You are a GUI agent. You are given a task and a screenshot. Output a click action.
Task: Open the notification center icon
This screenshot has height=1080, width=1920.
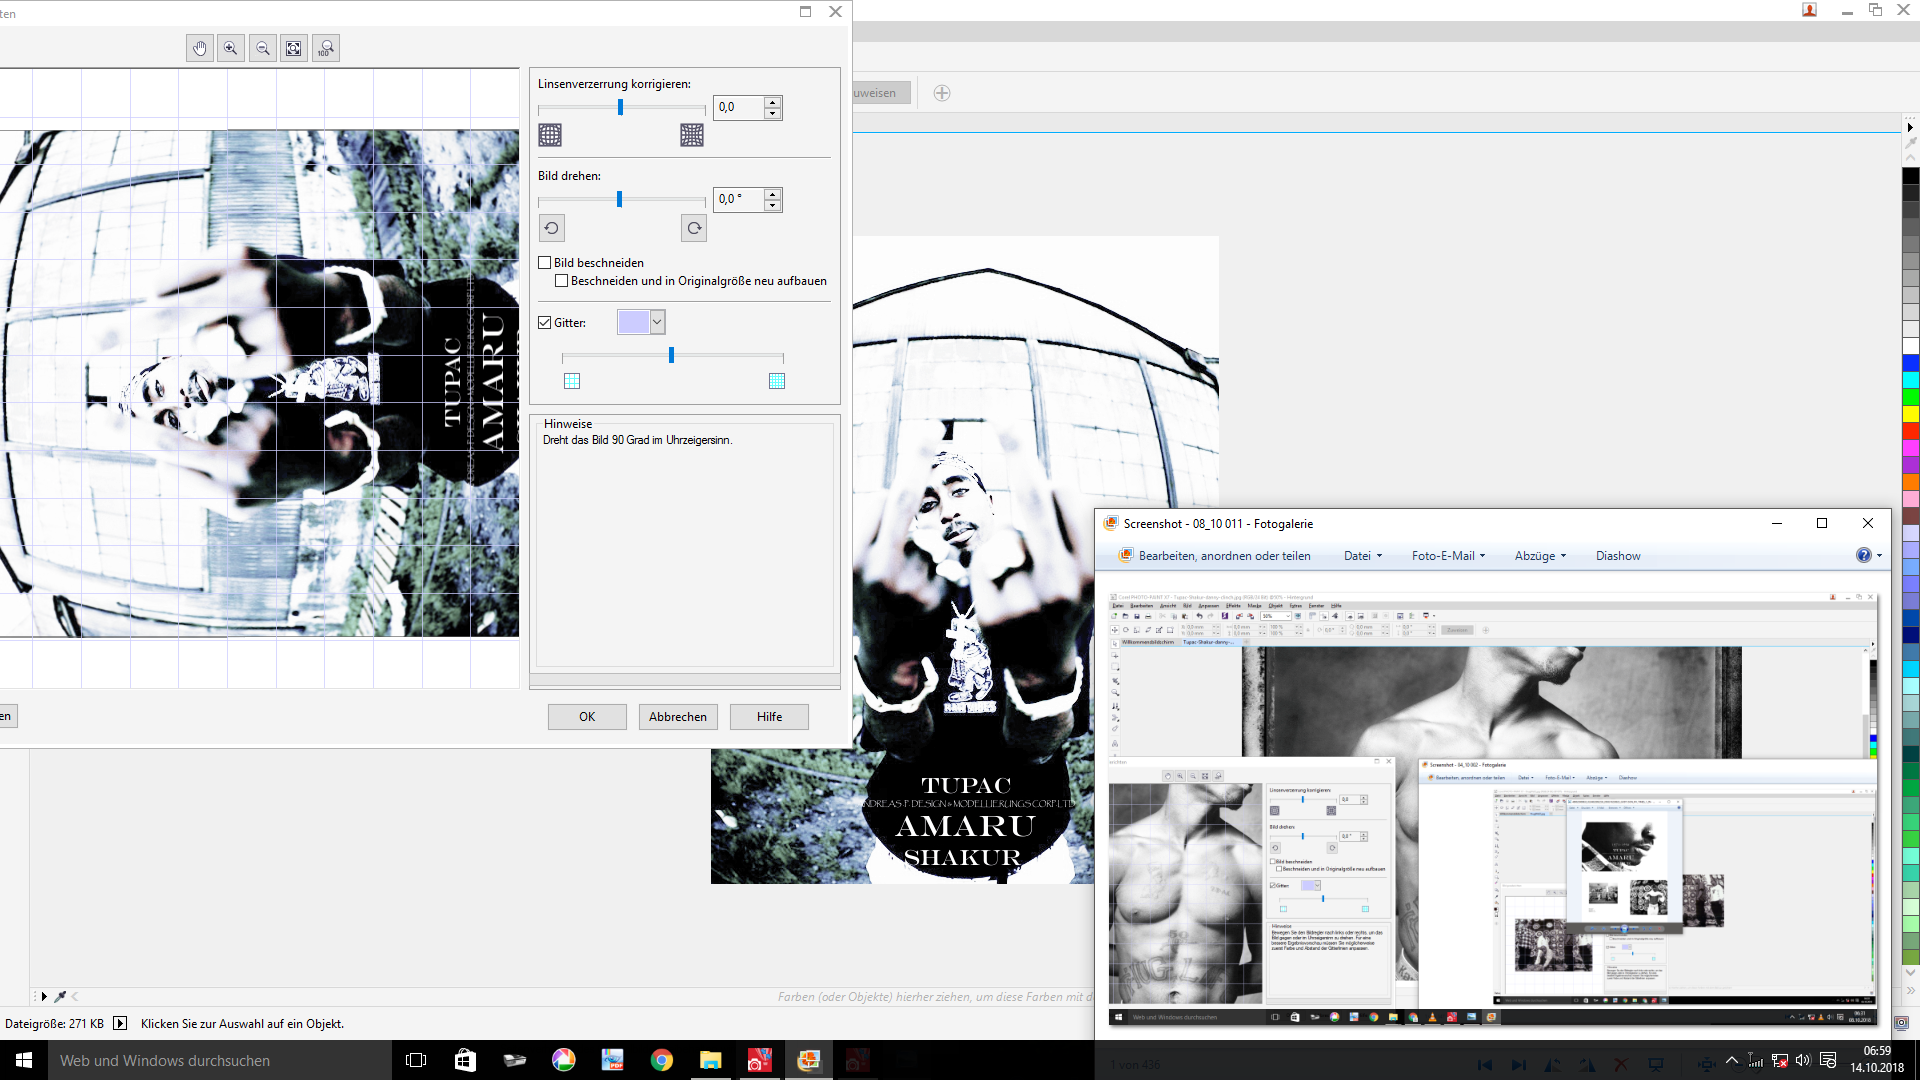1828,1061
